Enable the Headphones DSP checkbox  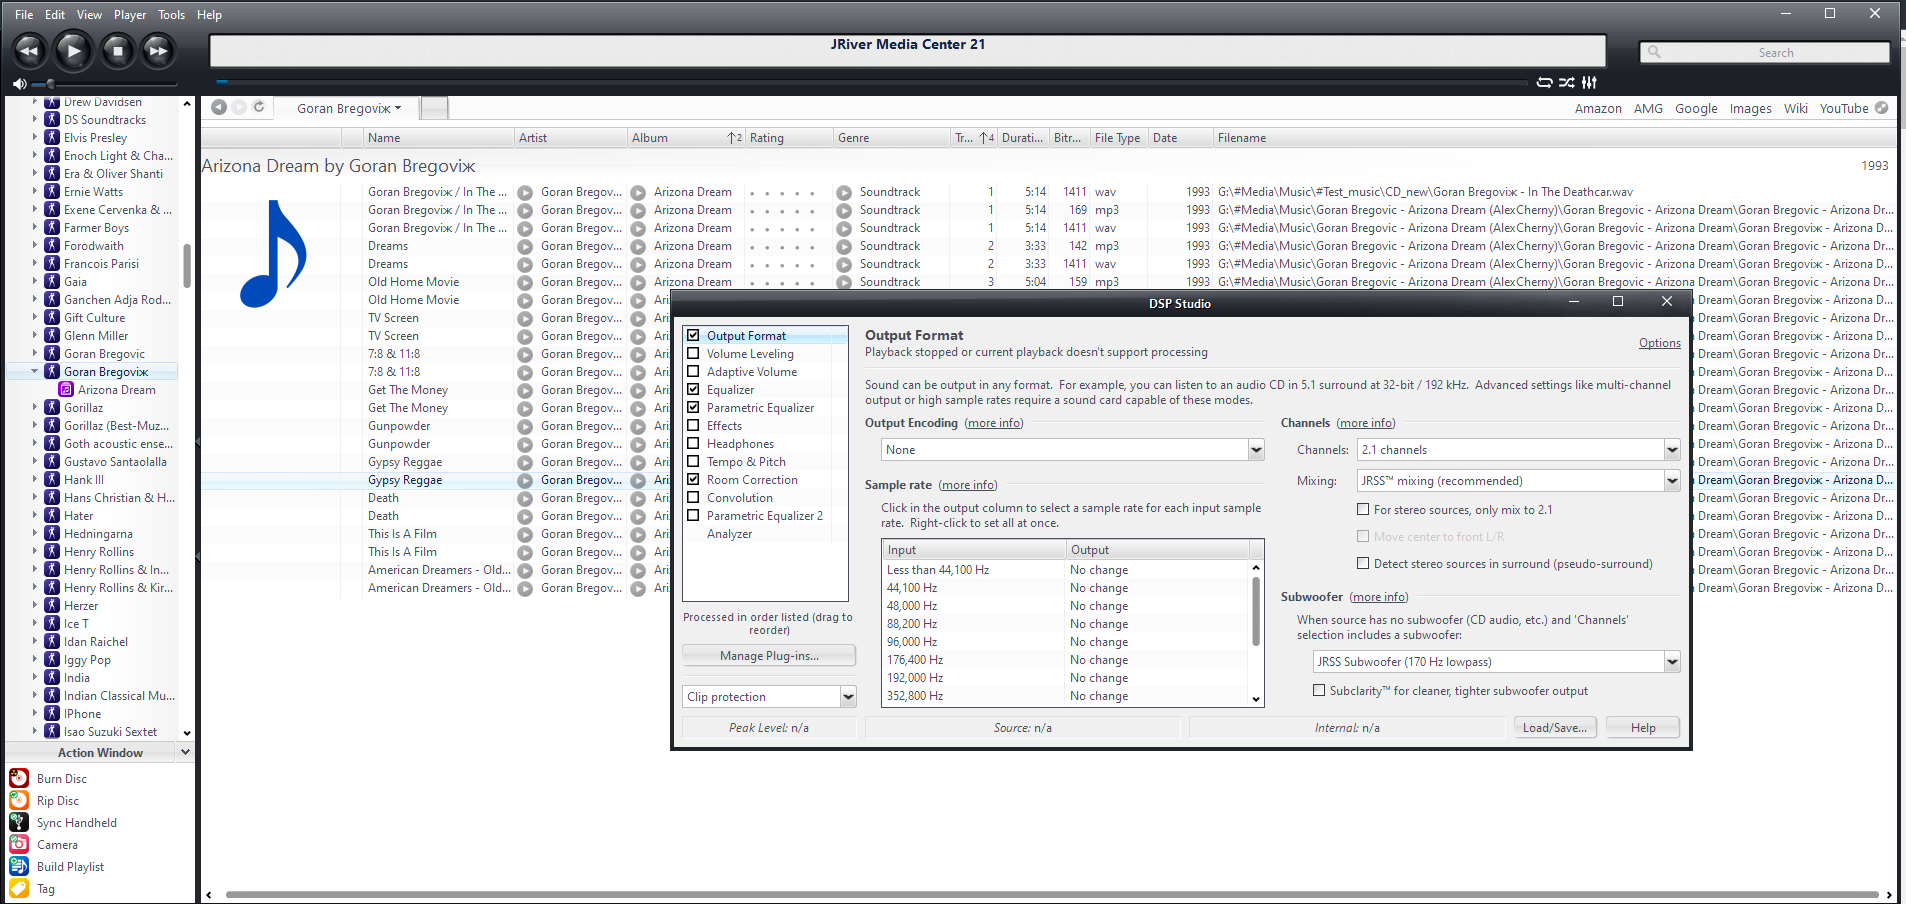click(693, 443)
